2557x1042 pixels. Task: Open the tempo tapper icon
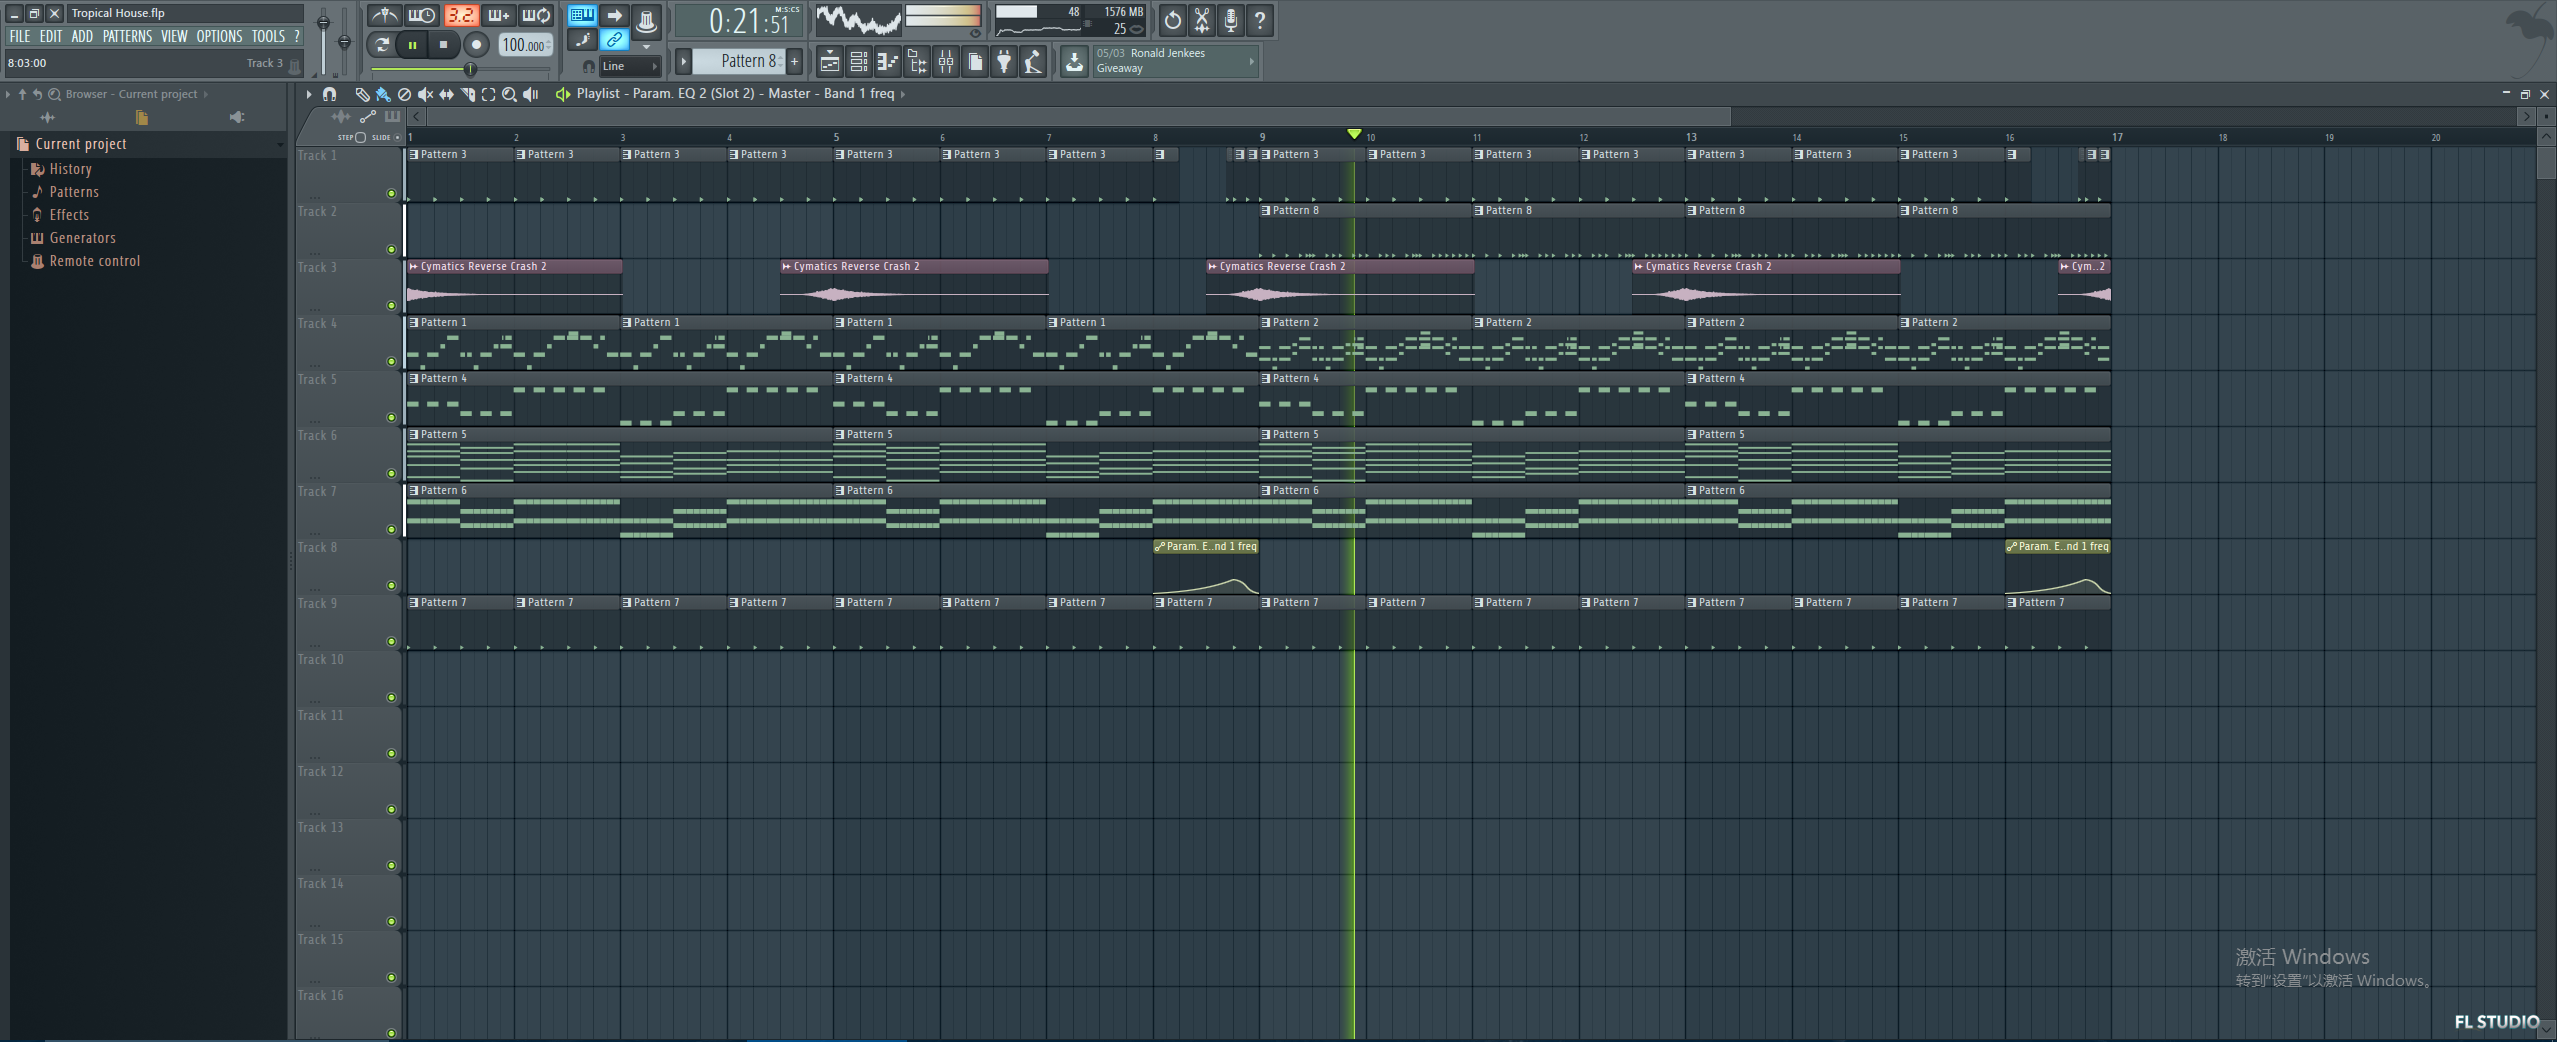(x=1033, y=62)
